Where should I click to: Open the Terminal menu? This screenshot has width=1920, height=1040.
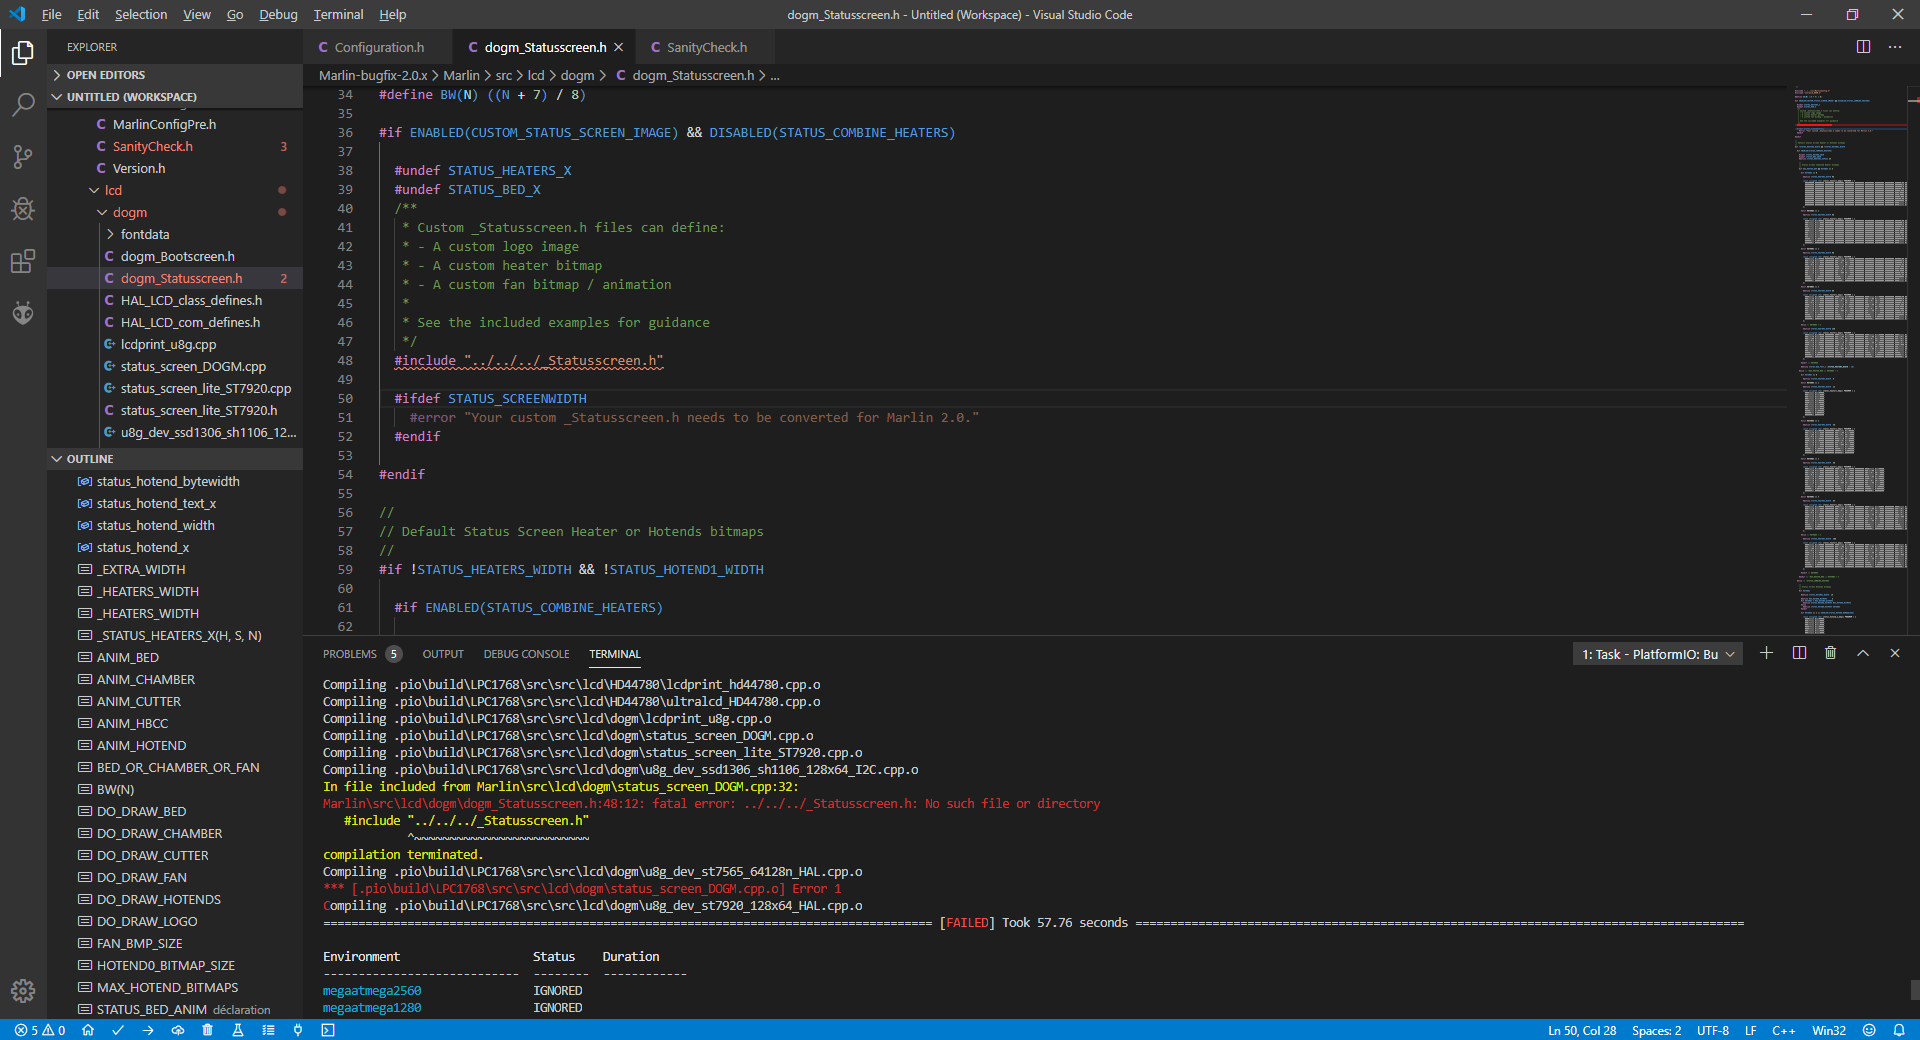coord(338,15)
